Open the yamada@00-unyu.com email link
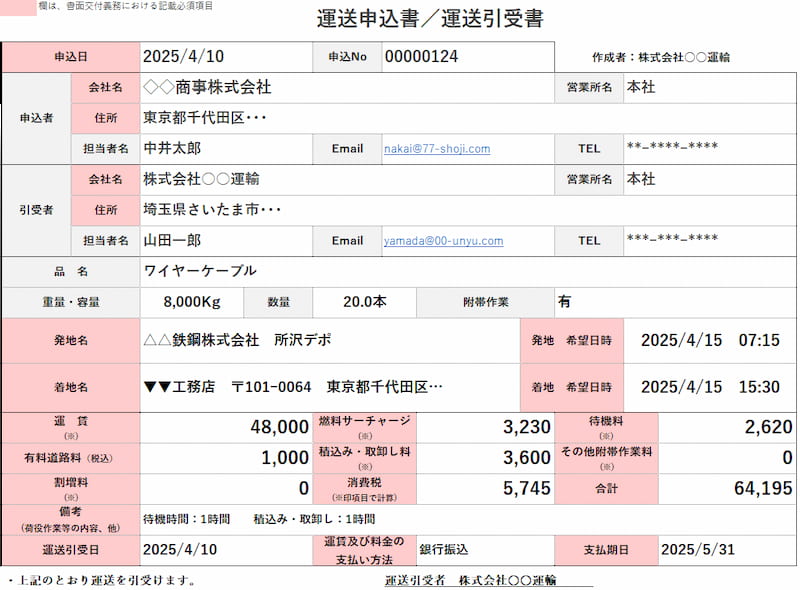 click(x=443, y=240)
